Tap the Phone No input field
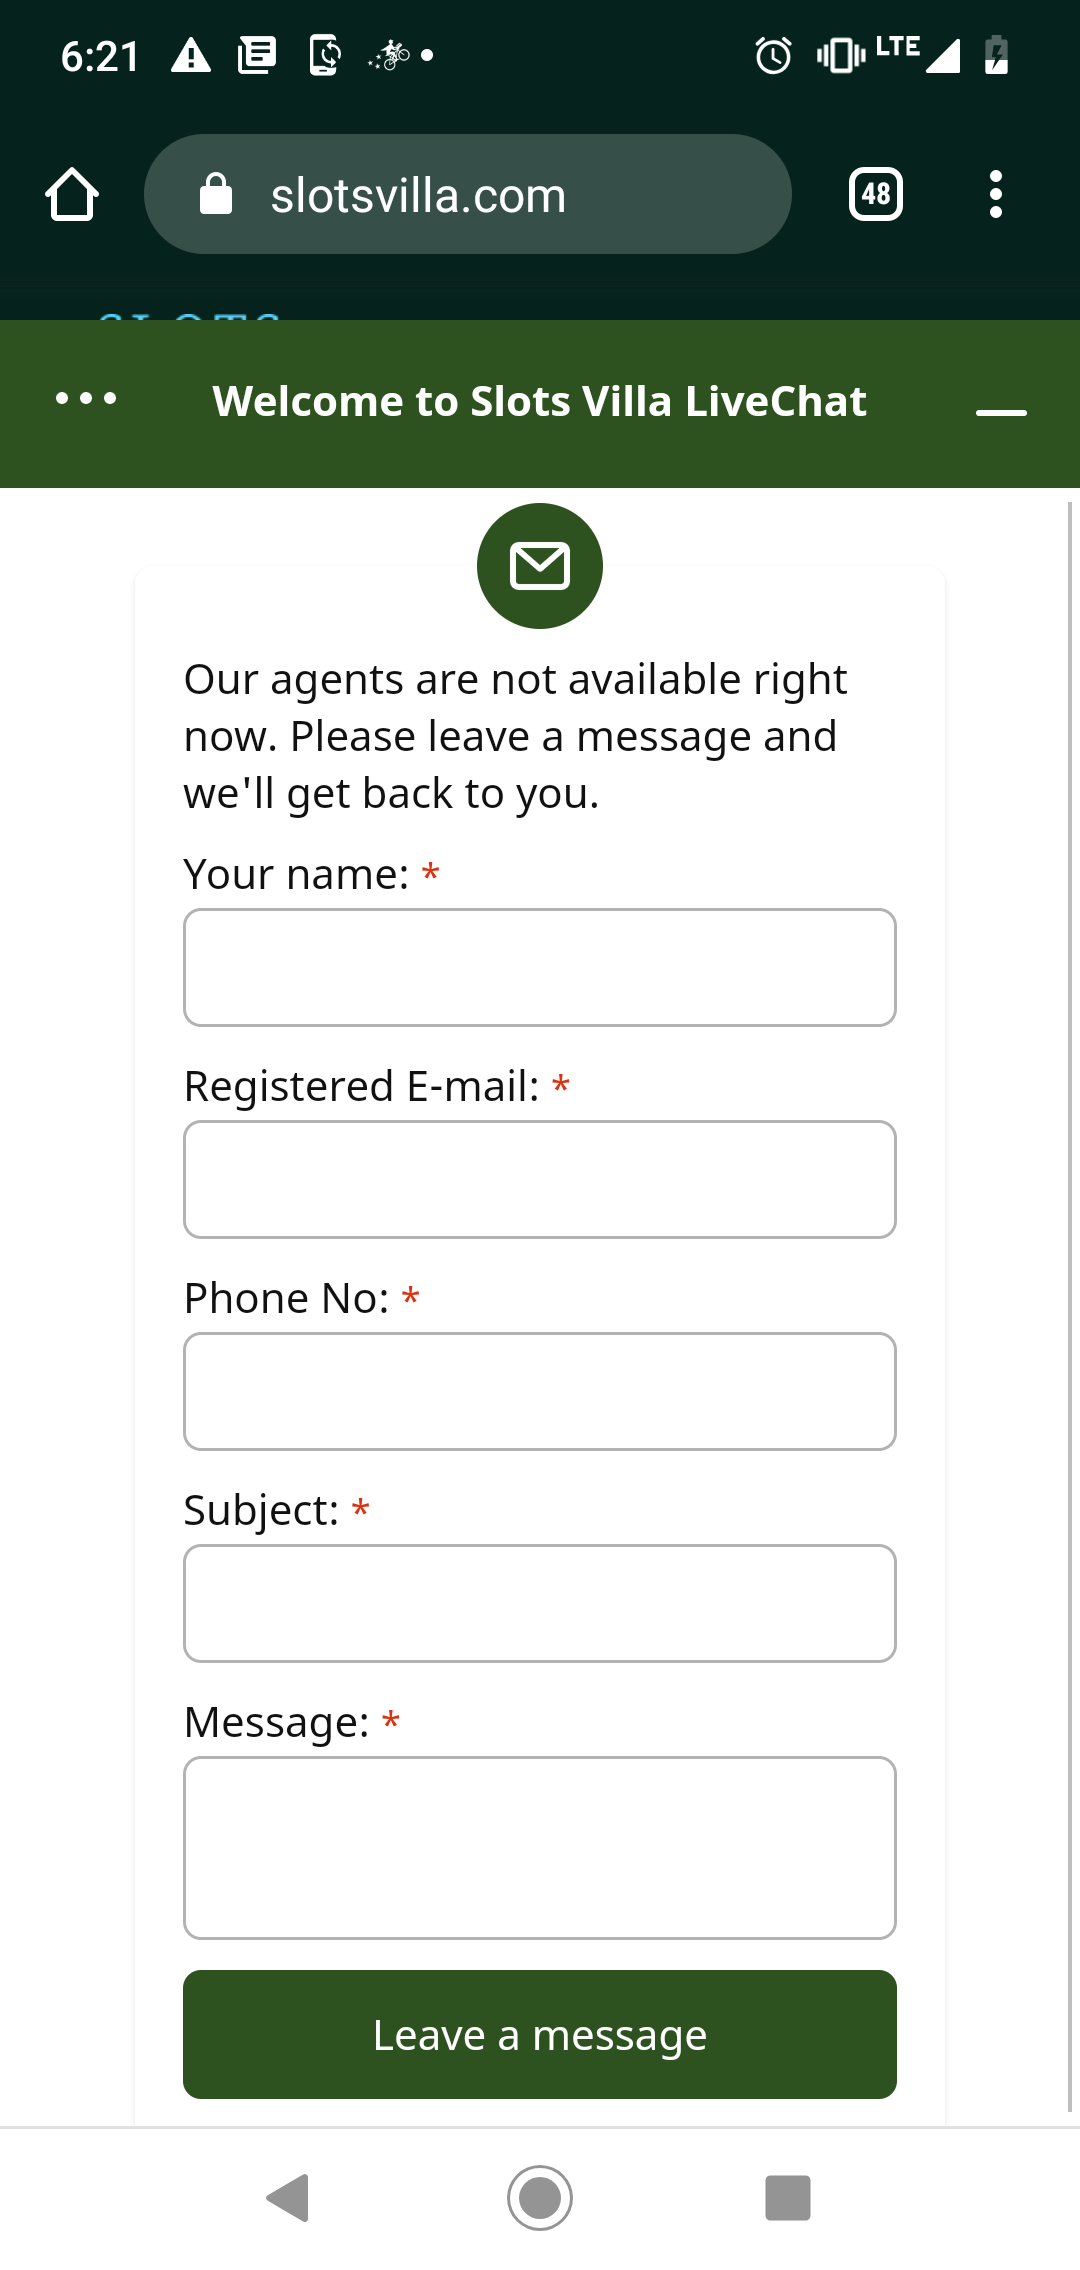The width and height of the screenshot is (1080, 2270). click(x=540, y=1391)
